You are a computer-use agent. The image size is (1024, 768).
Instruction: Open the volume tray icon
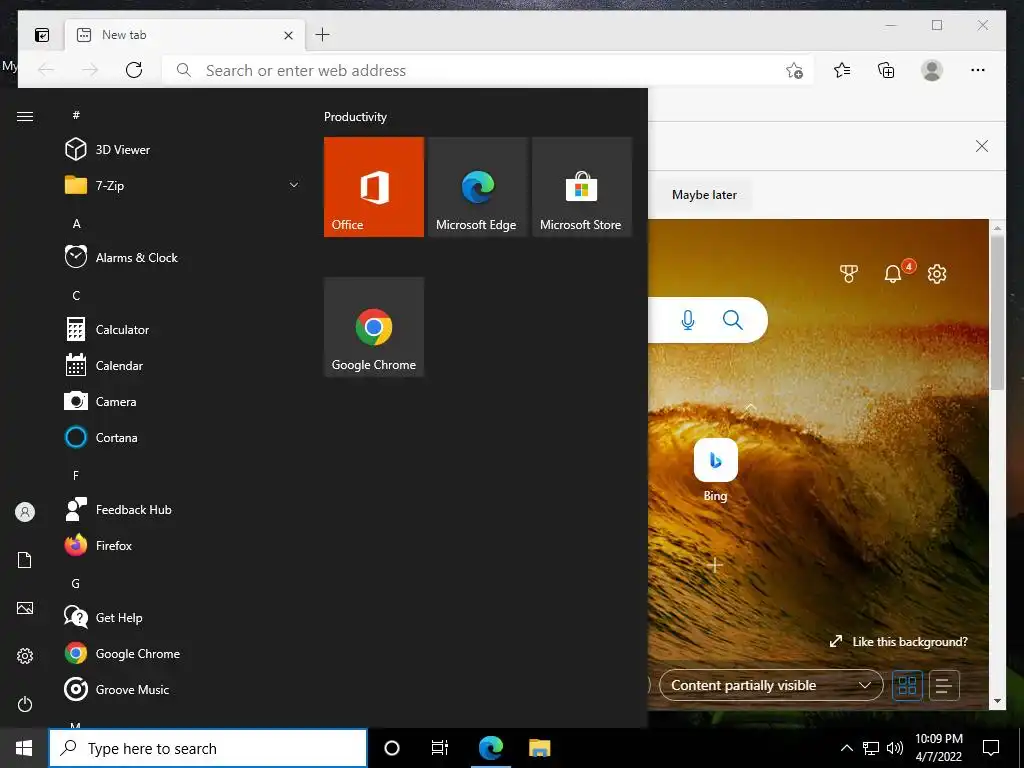pos(895,748)
